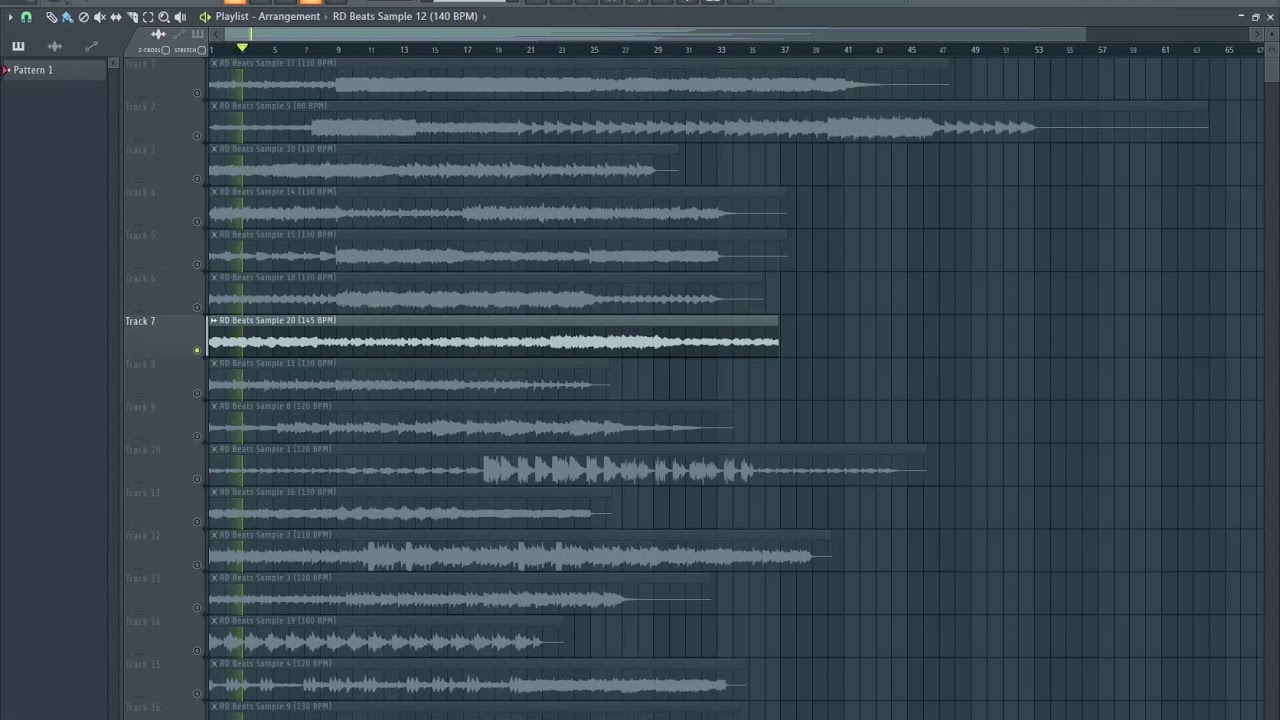Viewport: 1280px width, 720px height.
Task: Mute Track 4 with its green dot
Action: click(197, 222)
